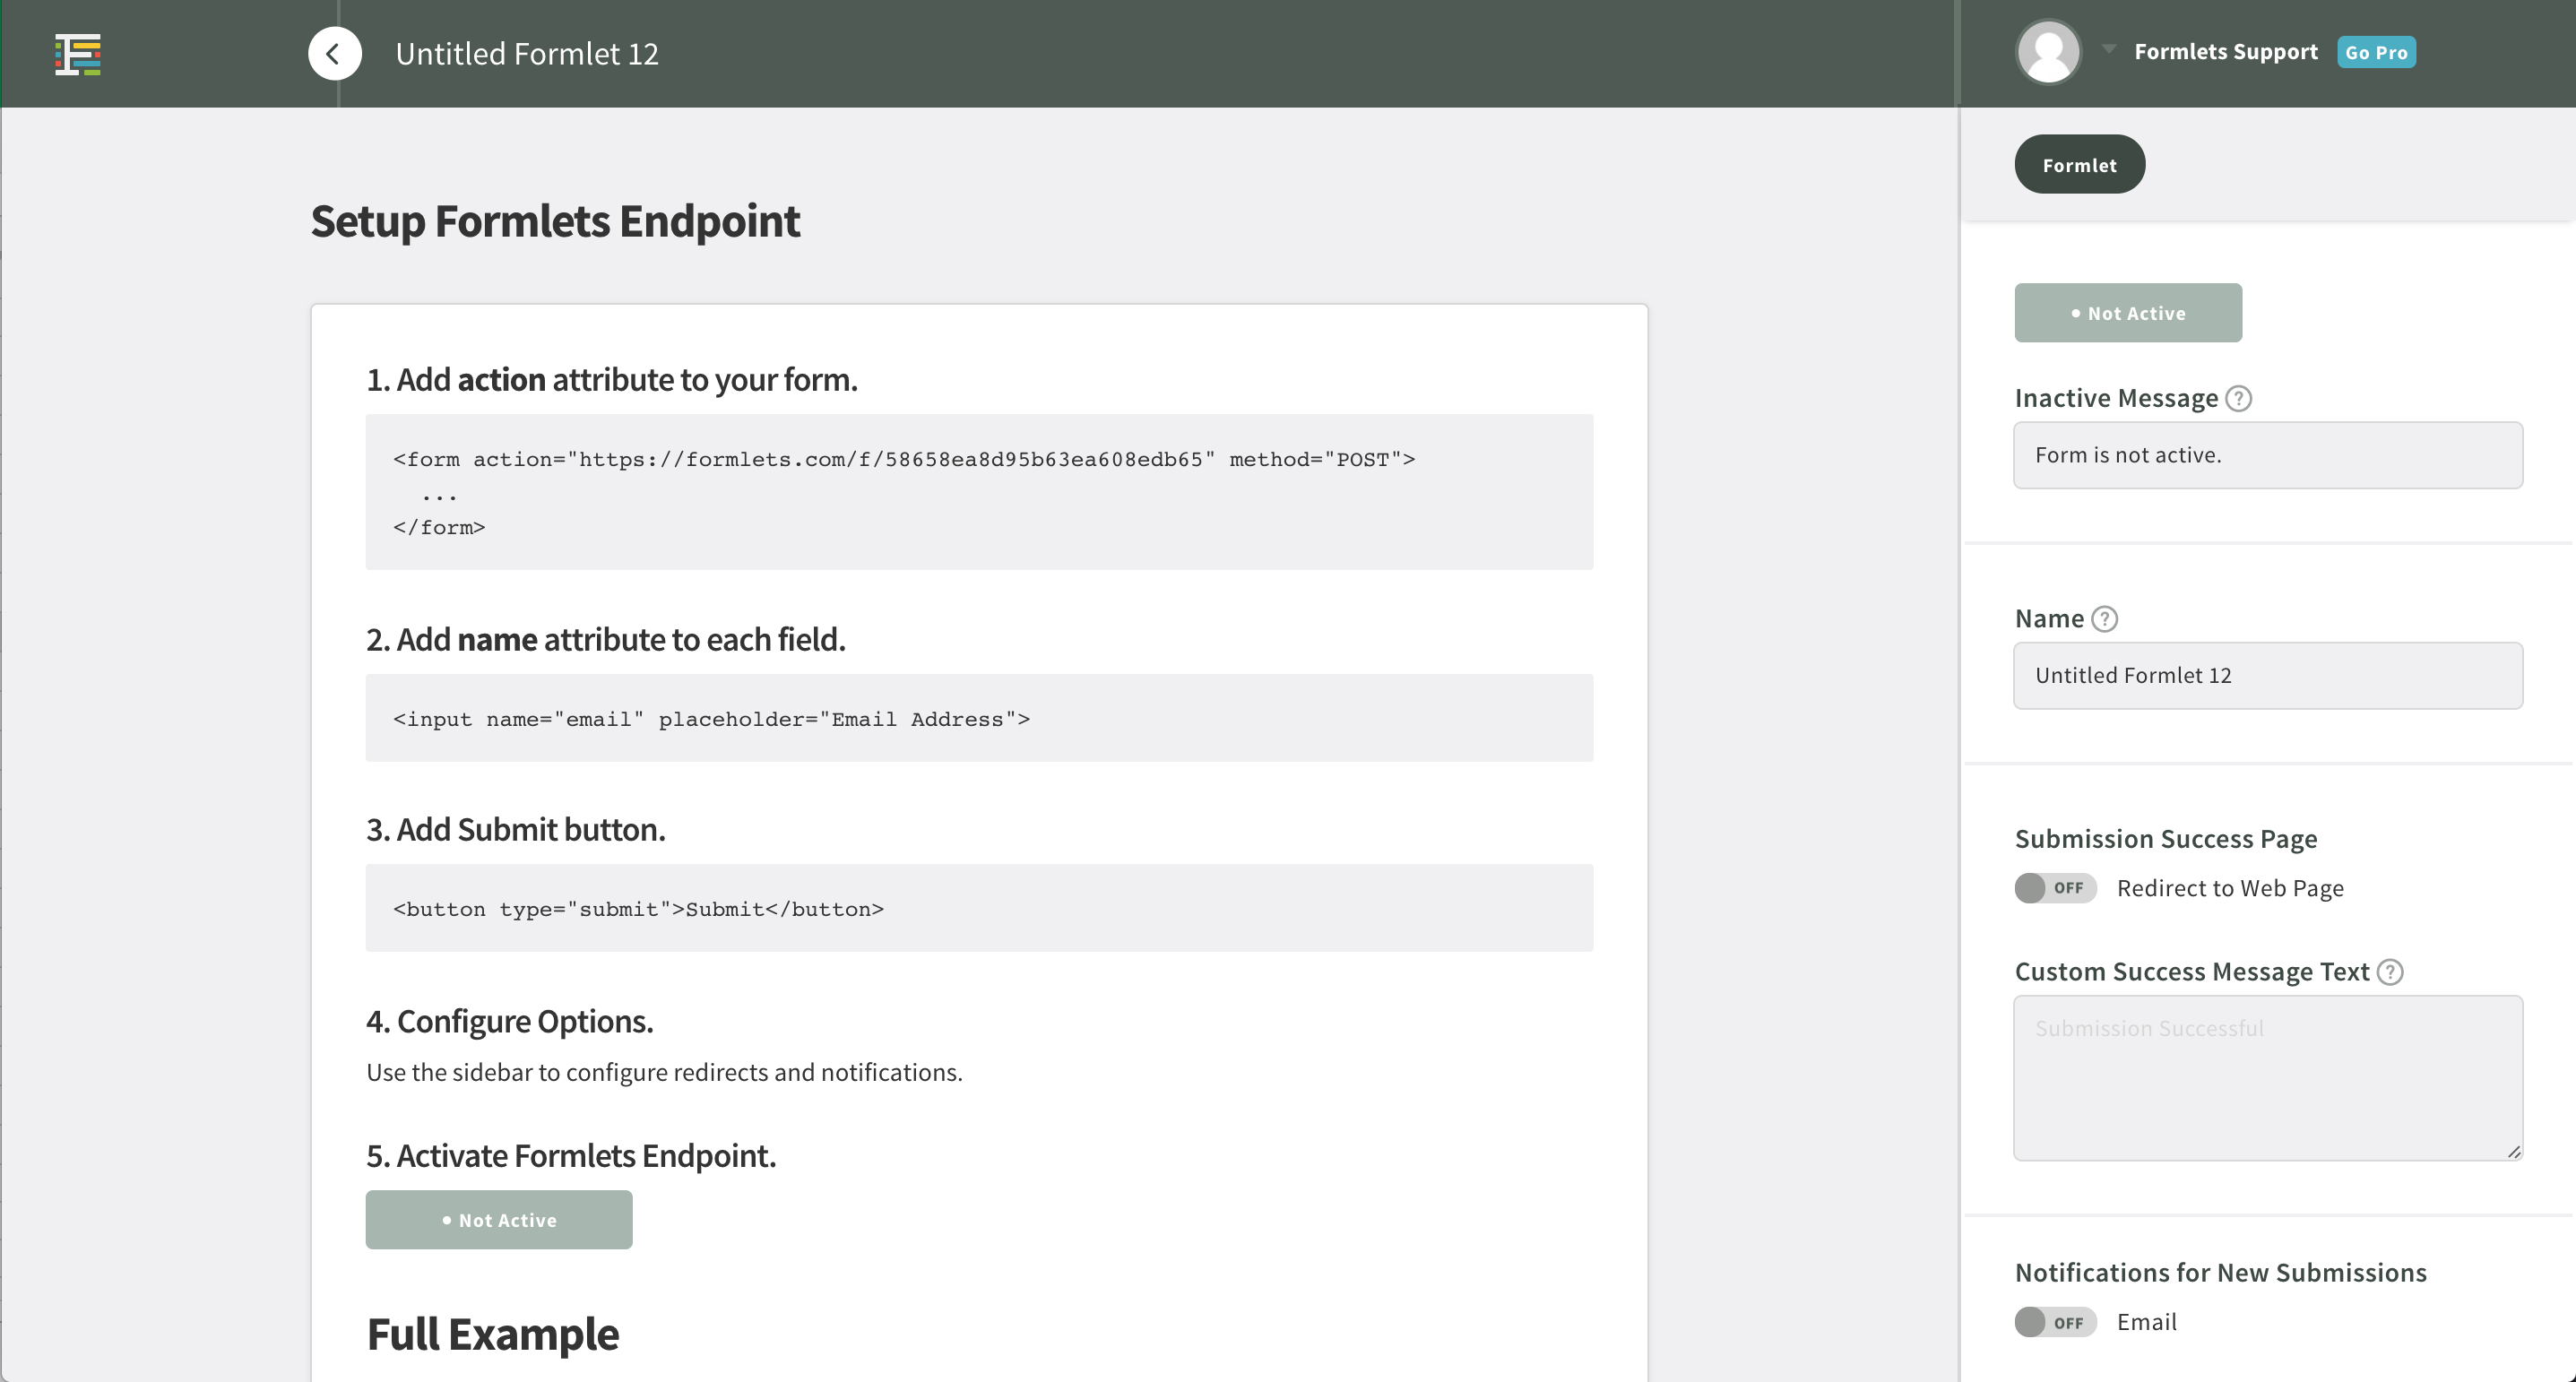Click '2. Add name attribute' heading

tap(606, 639)
